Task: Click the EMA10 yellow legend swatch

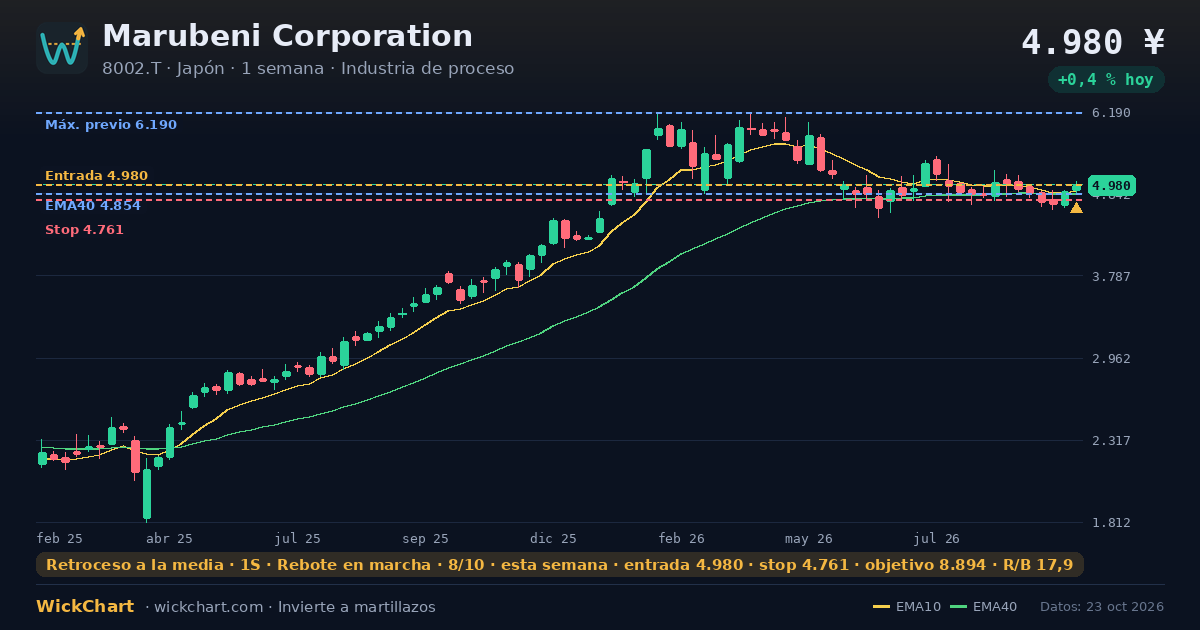Action: coord(881,607)
